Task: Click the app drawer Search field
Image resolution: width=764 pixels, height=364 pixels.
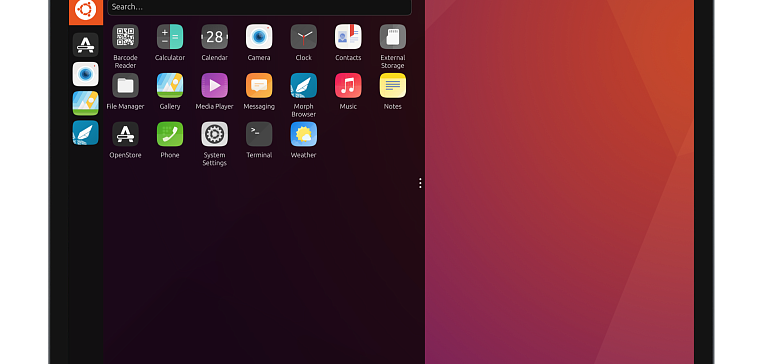Action: [x=259, y=7]
